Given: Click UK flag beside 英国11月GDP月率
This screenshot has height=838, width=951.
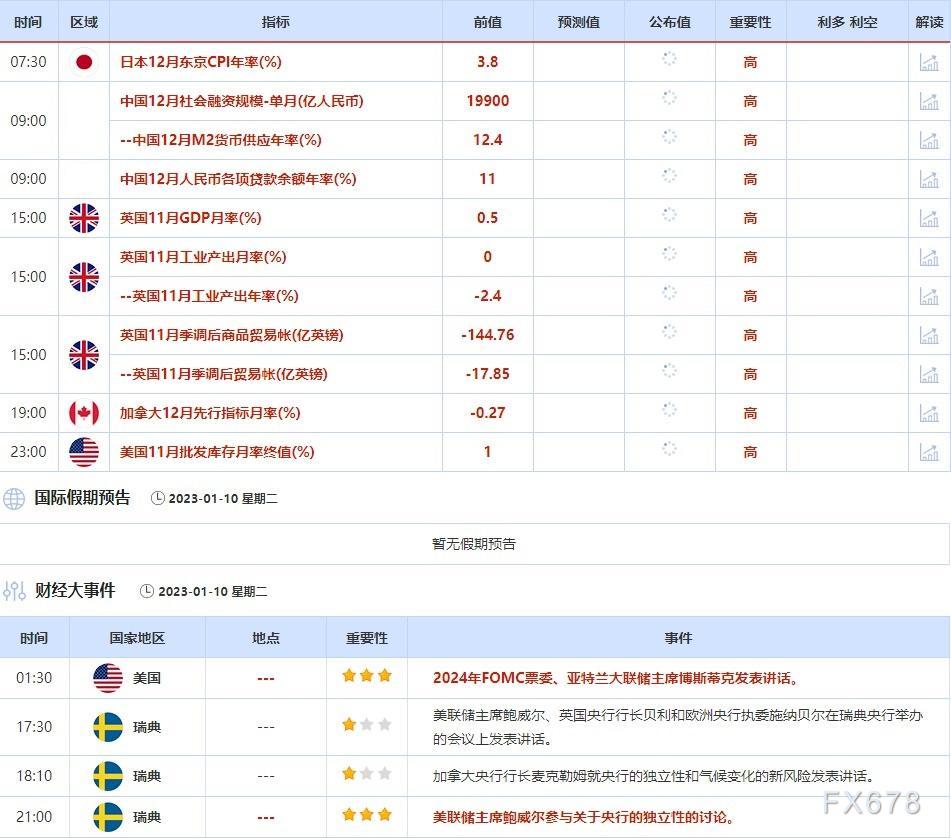Looking at the screenshot, I should tap(84, 218).
